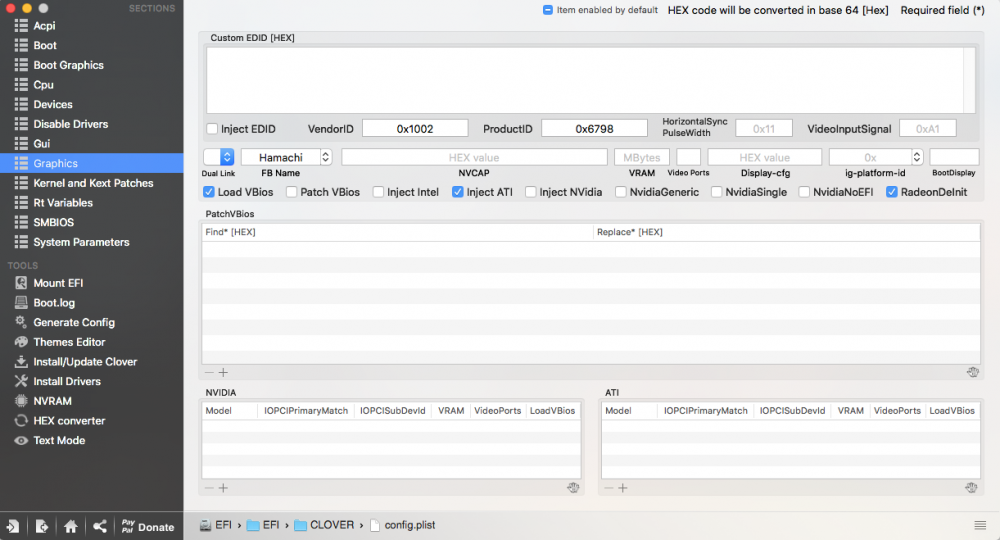Image resolution: width=1000 pixels, height=540 pixels.
Task: Click the list view icon at bottom right
Action: pos(980,525)
